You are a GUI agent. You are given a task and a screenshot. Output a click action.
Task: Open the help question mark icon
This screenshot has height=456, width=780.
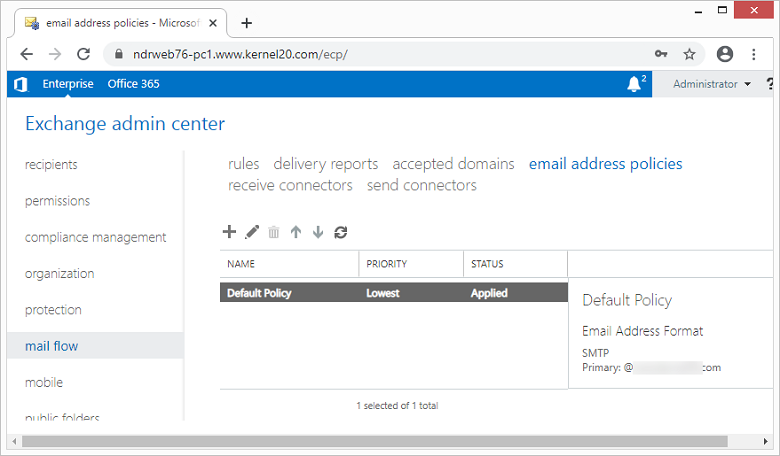(770, 84)
